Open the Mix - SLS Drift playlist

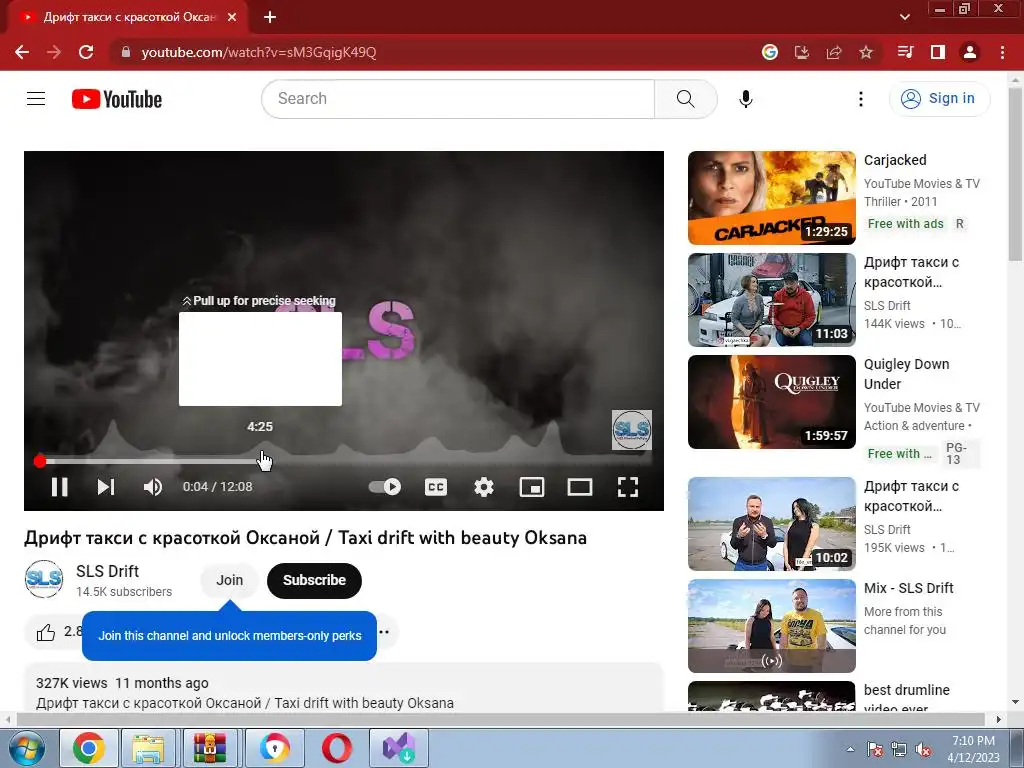coord(771,626)
